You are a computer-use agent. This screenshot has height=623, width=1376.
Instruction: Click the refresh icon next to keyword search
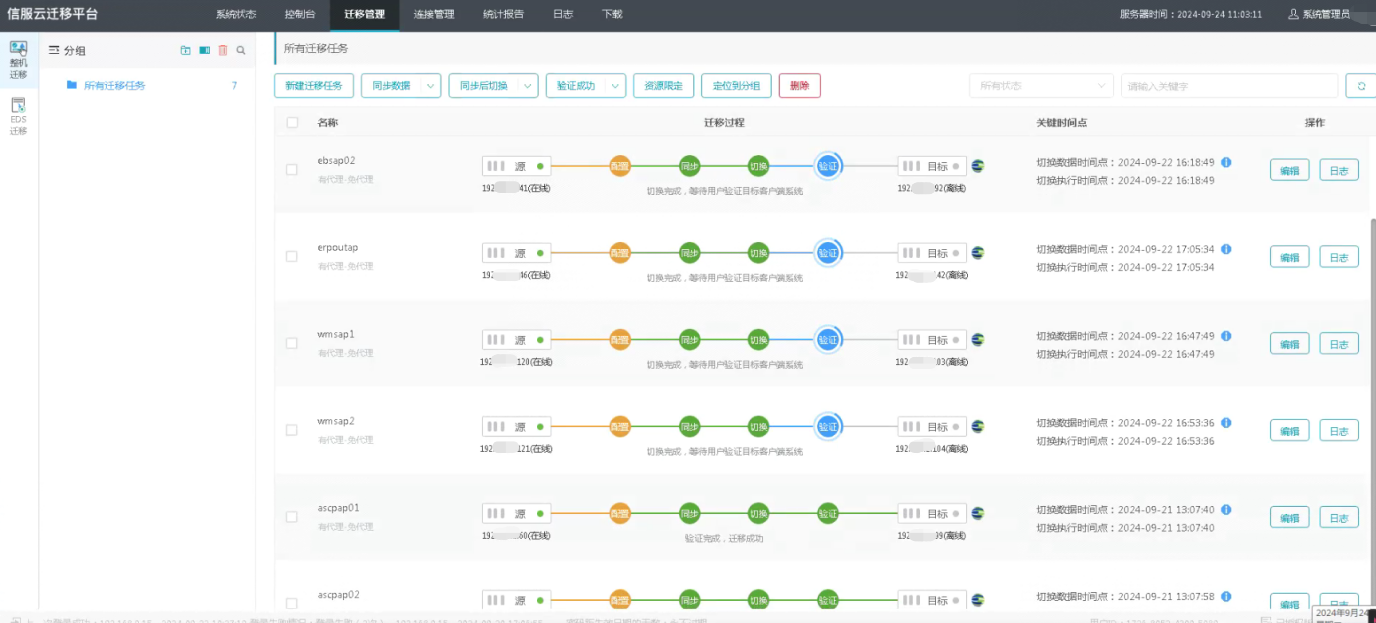click(x=1360, y=86)
